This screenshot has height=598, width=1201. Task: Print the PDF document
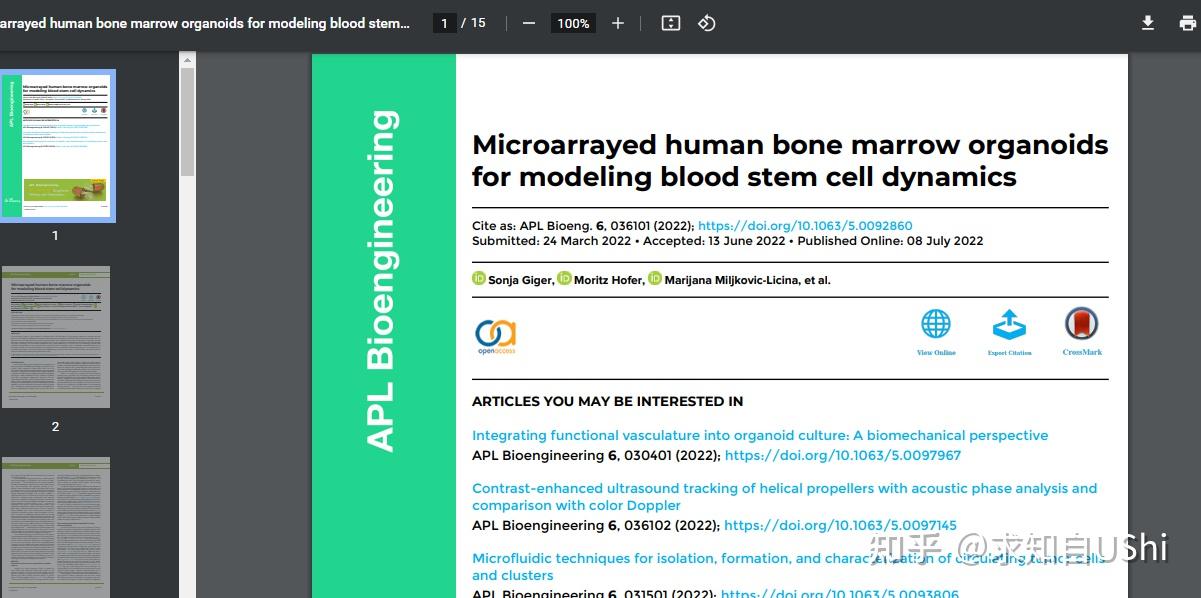1187,23
